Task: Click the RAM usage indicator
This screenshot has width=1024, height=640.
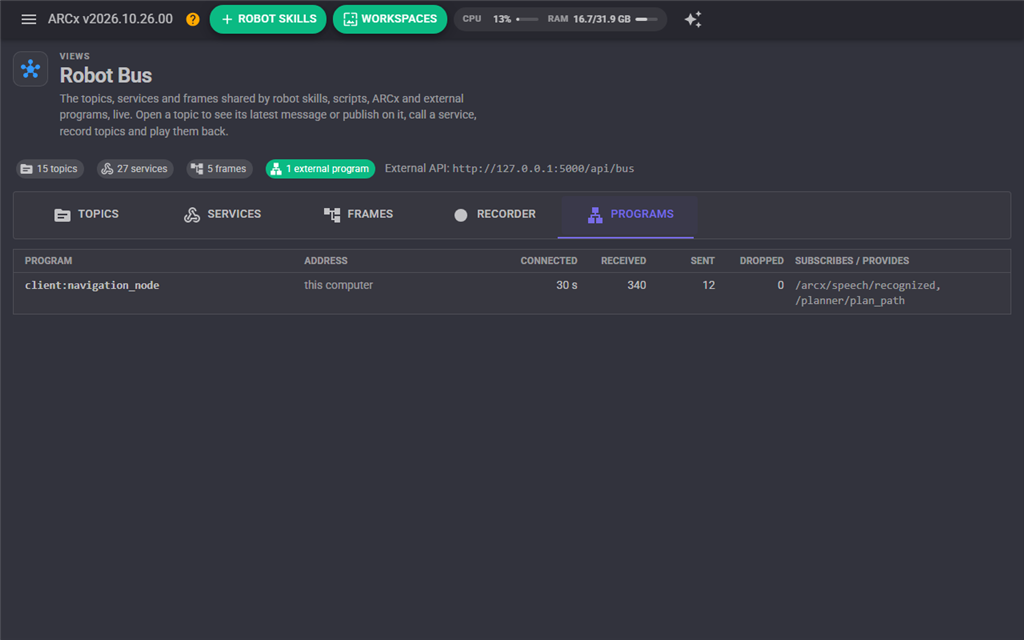Action: 602,19
